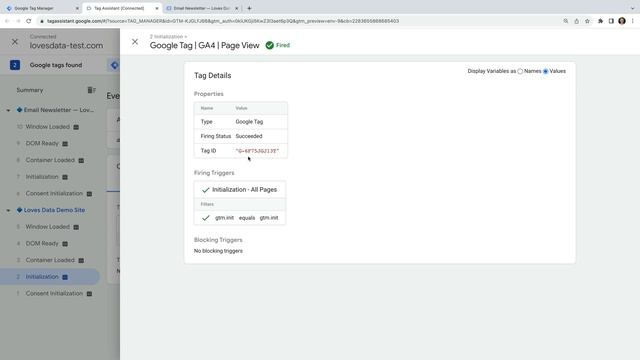The width and height of the screenshot is (640, 360).
Task: Click GTM container diamond icon in header
Action: click(x=114, y=65)
